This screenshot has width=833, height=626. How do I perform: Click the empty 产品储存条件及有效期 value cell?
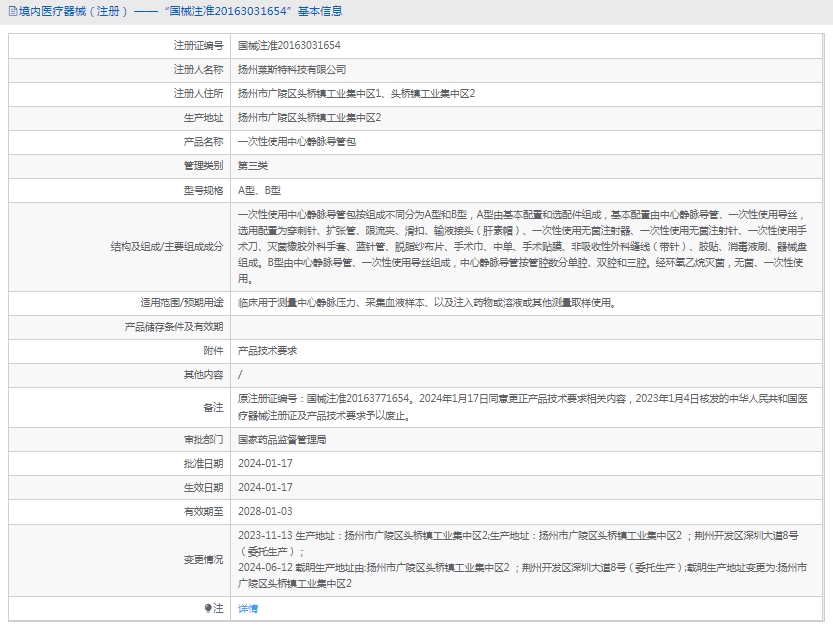click(530, 326)
